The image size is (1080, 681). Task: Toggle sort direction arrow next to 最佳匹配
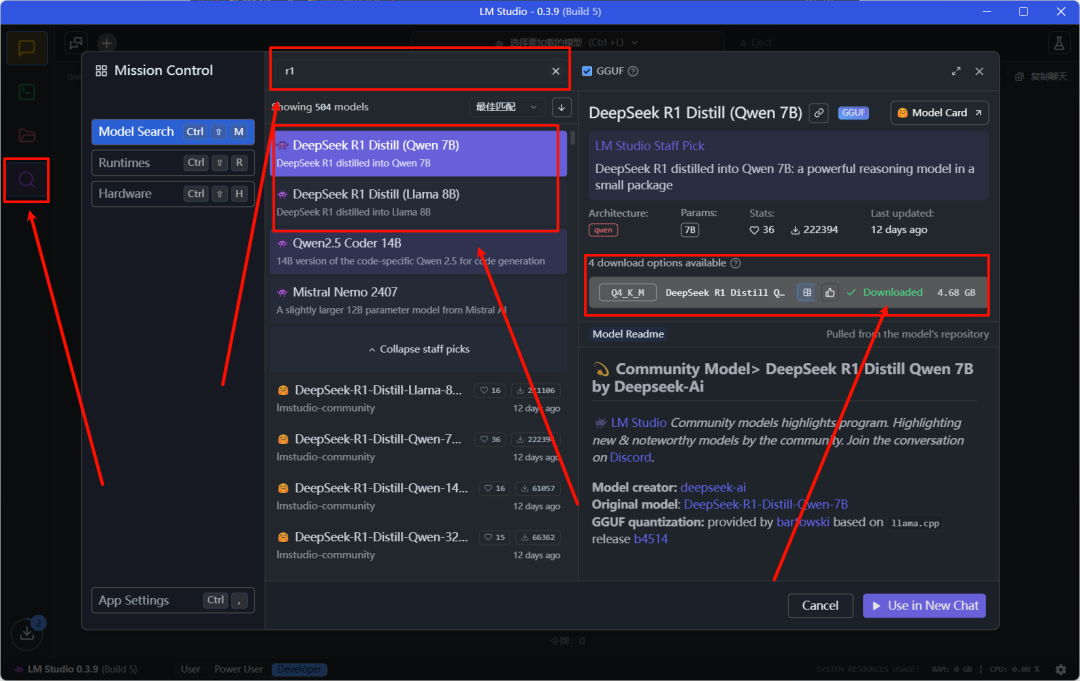pyautogui.click(x=561, y=107)
